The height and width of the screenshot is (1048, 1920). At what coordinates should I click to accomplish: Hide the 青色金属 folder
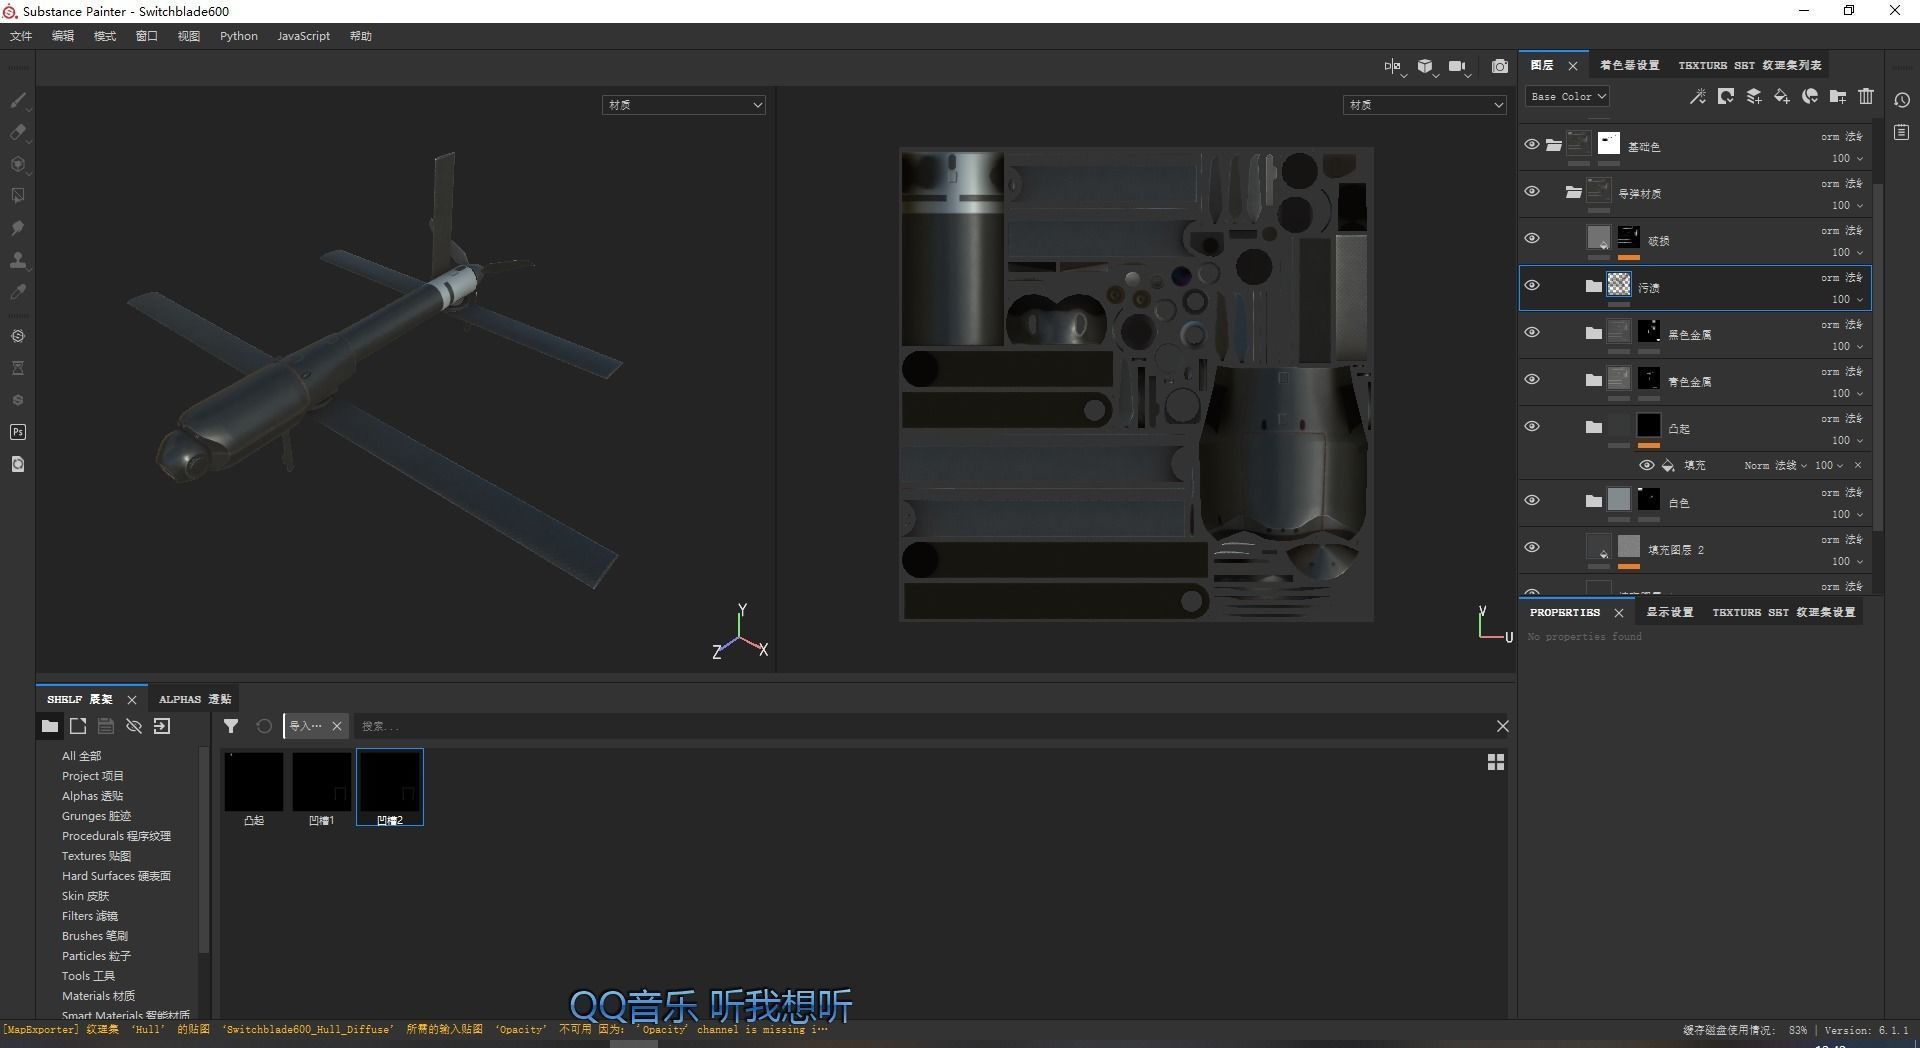pyautogui.click(x=1531, y=380)
